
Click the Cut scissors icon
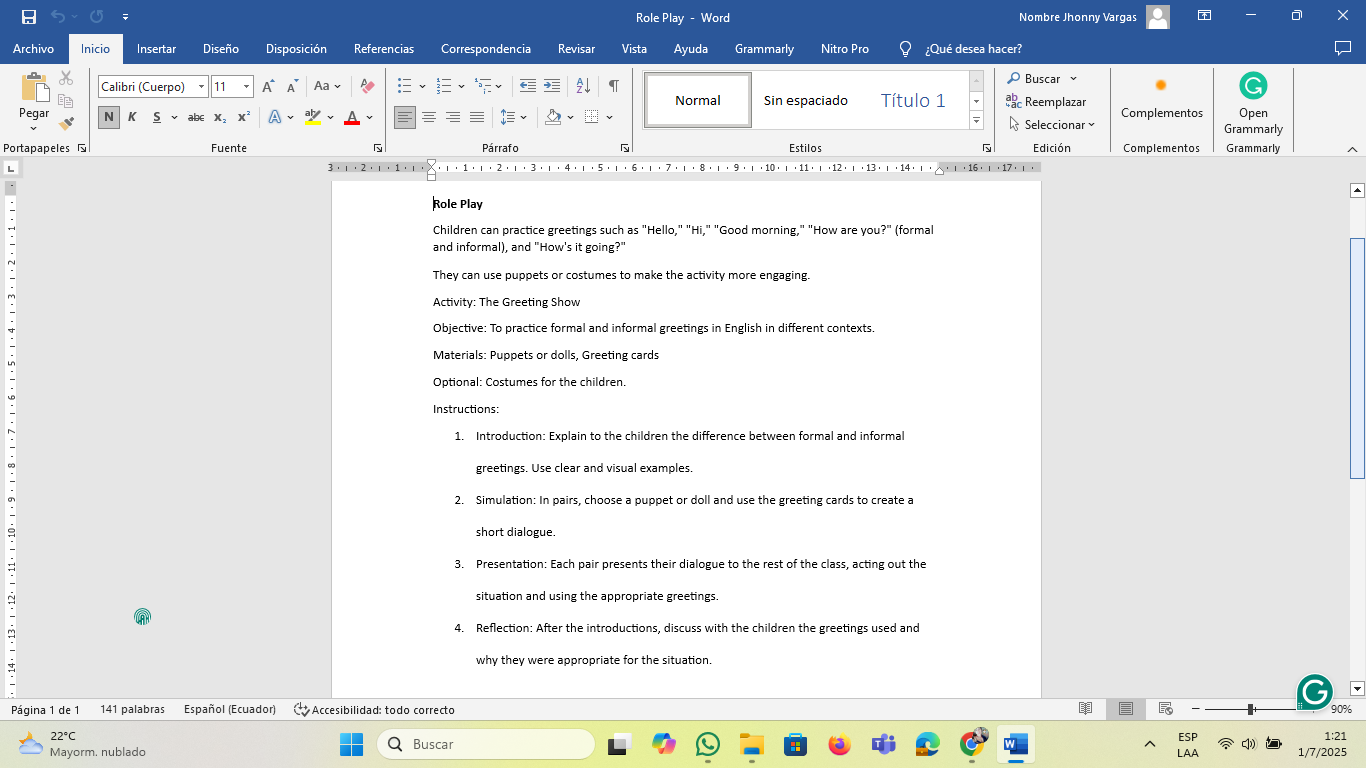tap(66, 78)
